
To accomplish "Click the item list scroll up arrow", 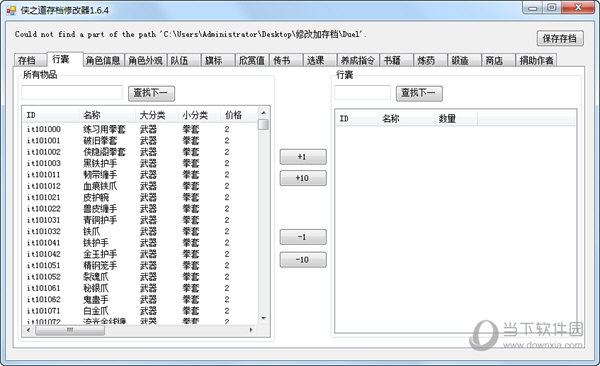I will 263,113.
